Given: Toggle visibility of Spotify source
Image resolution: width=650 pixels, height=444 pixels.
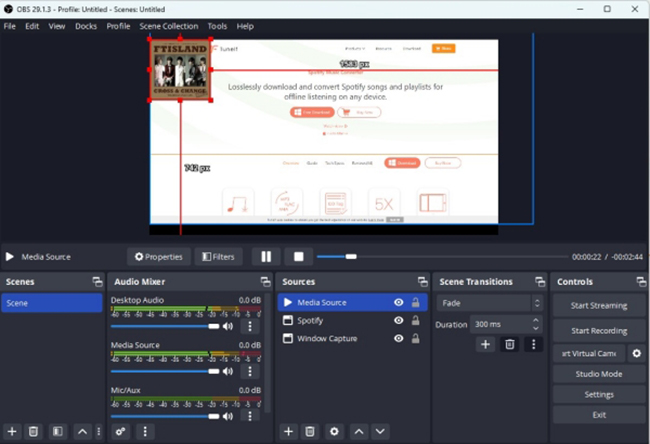Looking at the screenshot, I should 398,320.
